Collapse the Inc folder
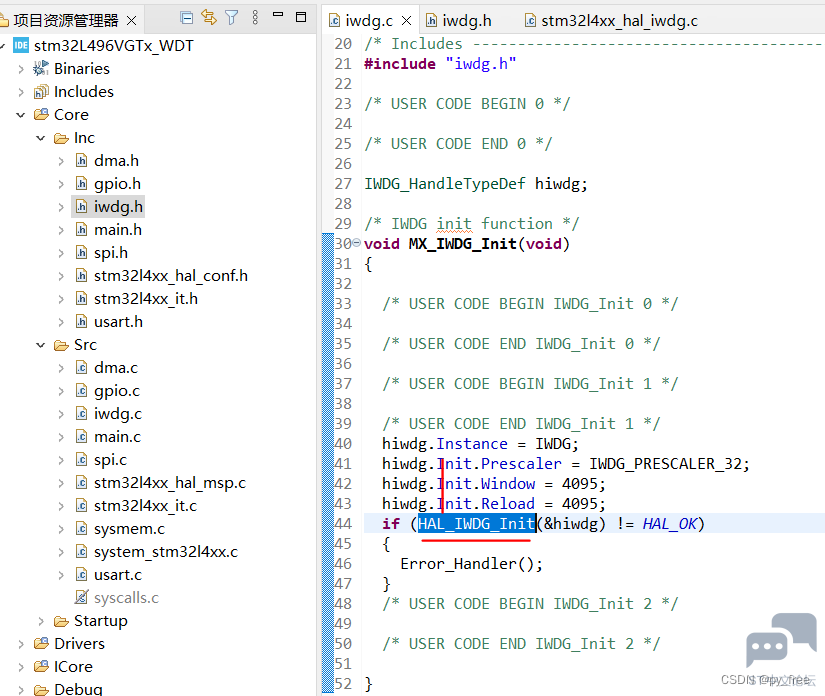 coord(41,138)
